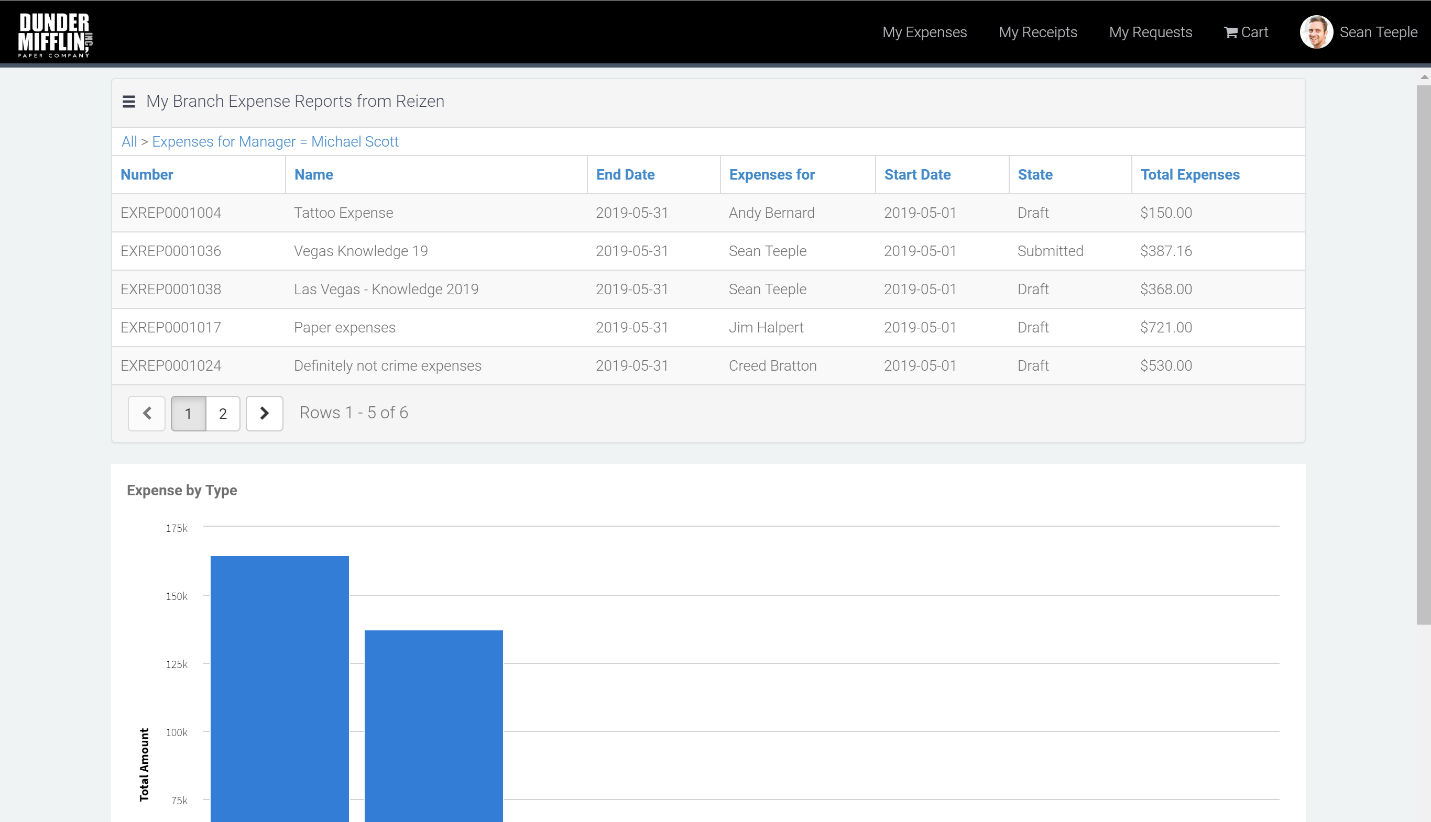The image size is (1431, 822).
Task: Click Sean Teeple's avatar picture
Action: 1316,32
